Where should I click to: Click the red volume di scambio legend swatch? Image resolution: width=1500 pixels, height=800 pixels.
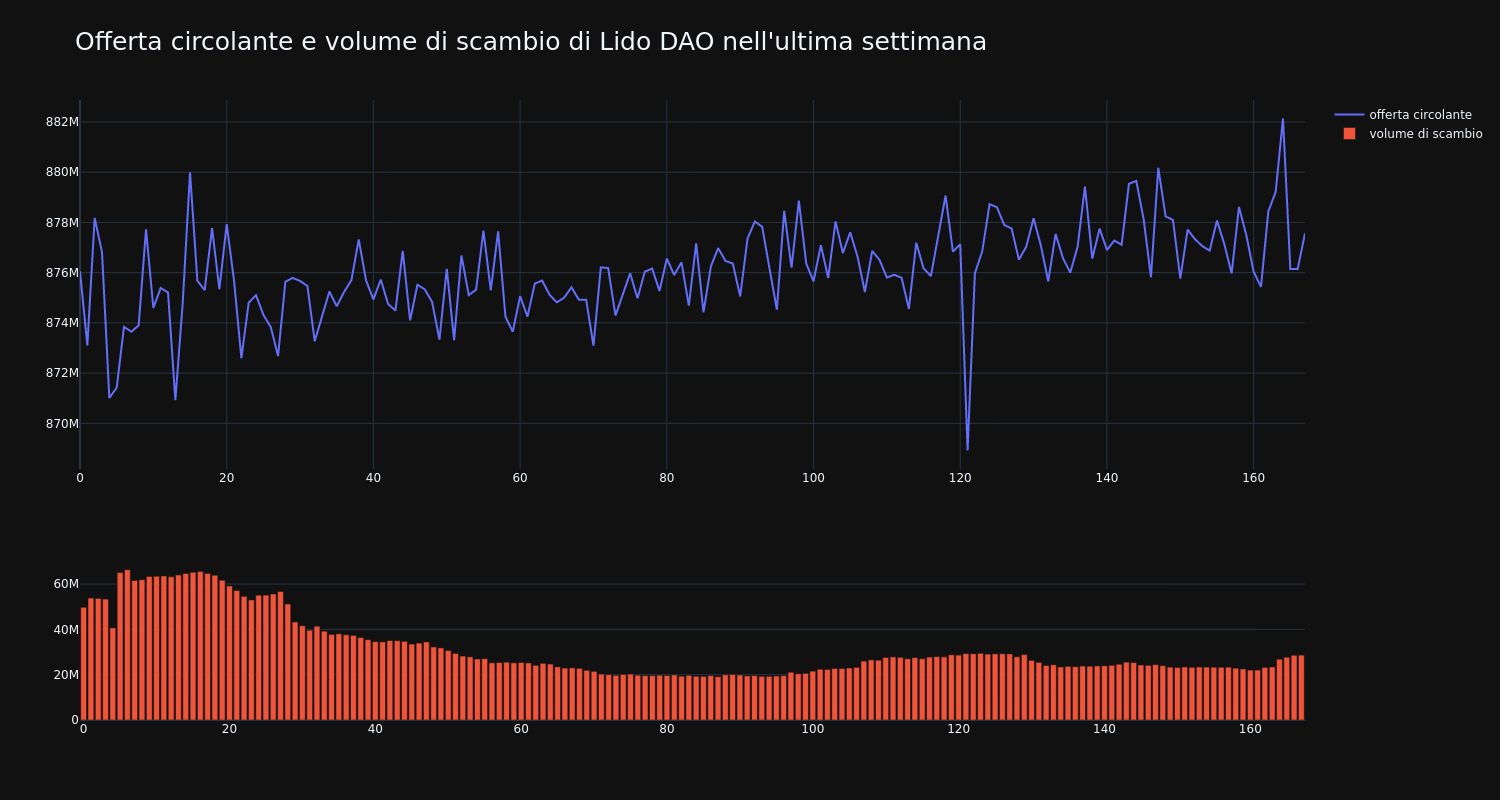pos(1349,134)
